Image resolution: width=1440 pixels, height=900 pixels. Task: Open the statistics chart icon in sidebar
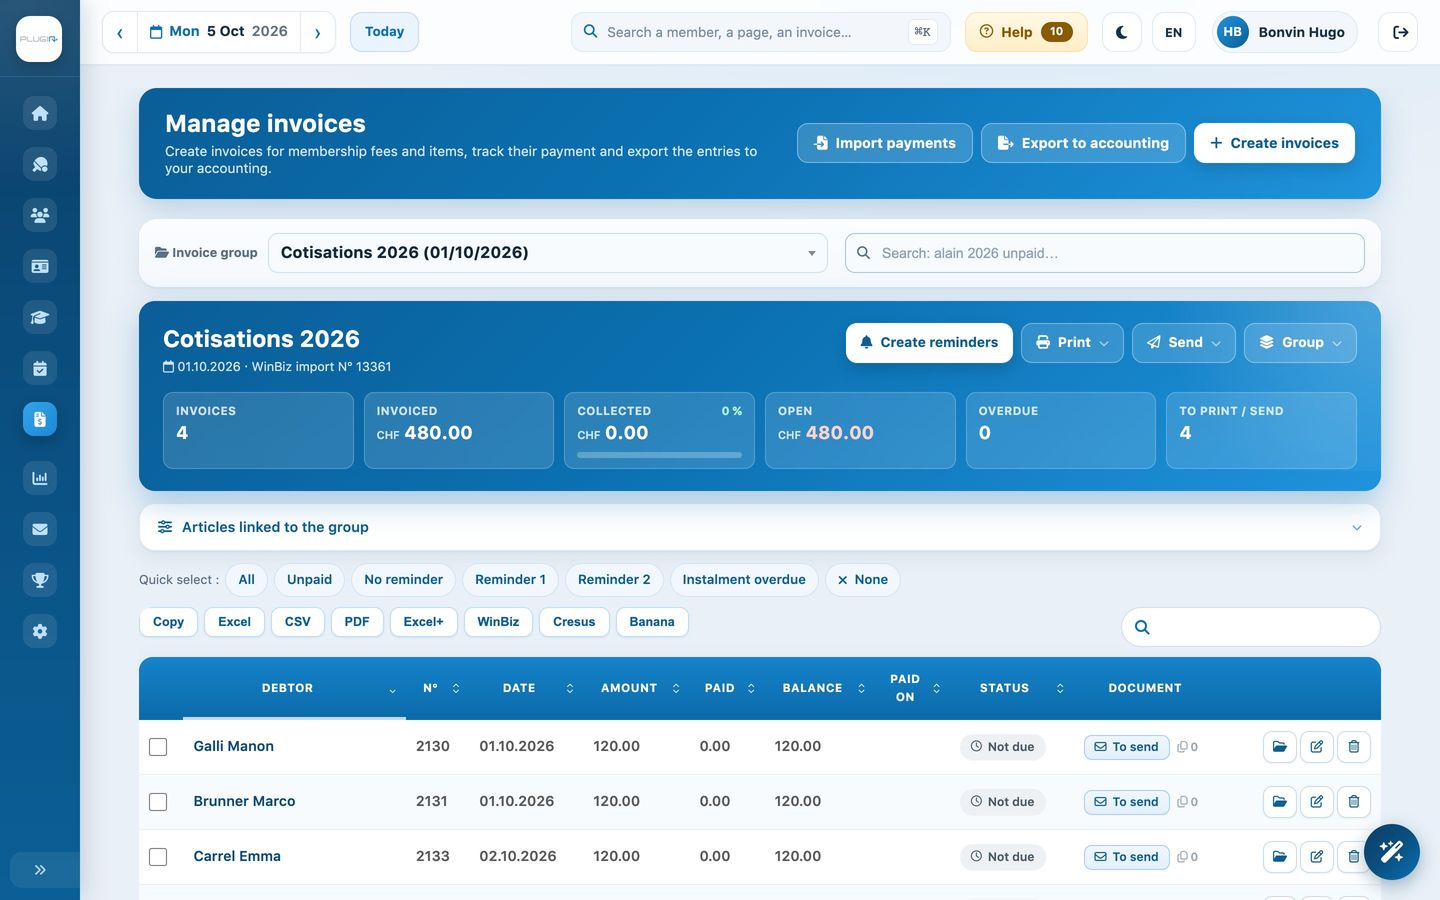[x=40, y=478]
